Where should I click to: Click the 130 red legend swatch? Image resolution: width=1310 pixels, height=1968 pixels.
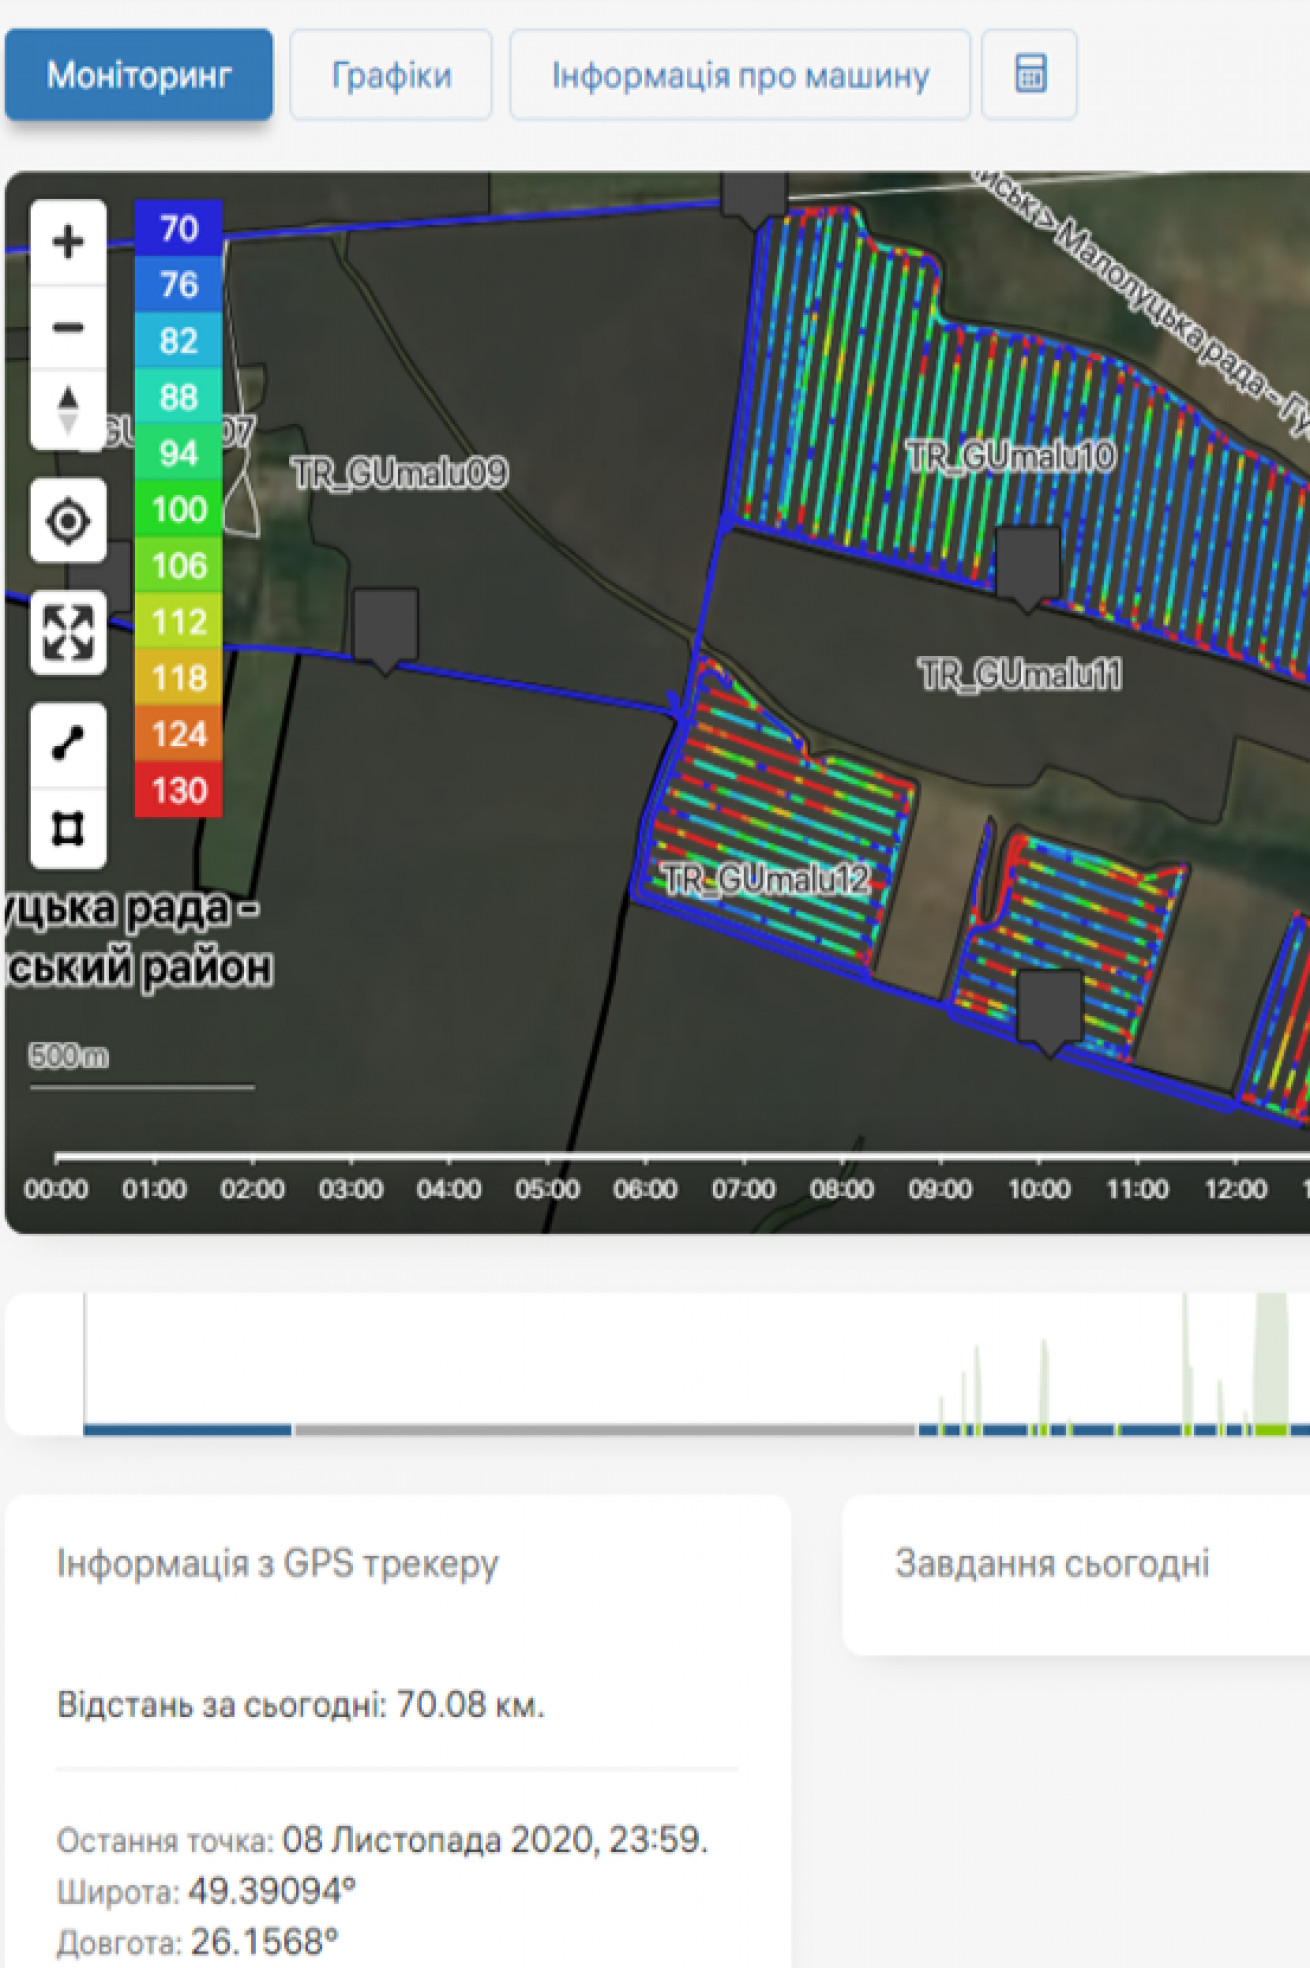click(179, 790)
